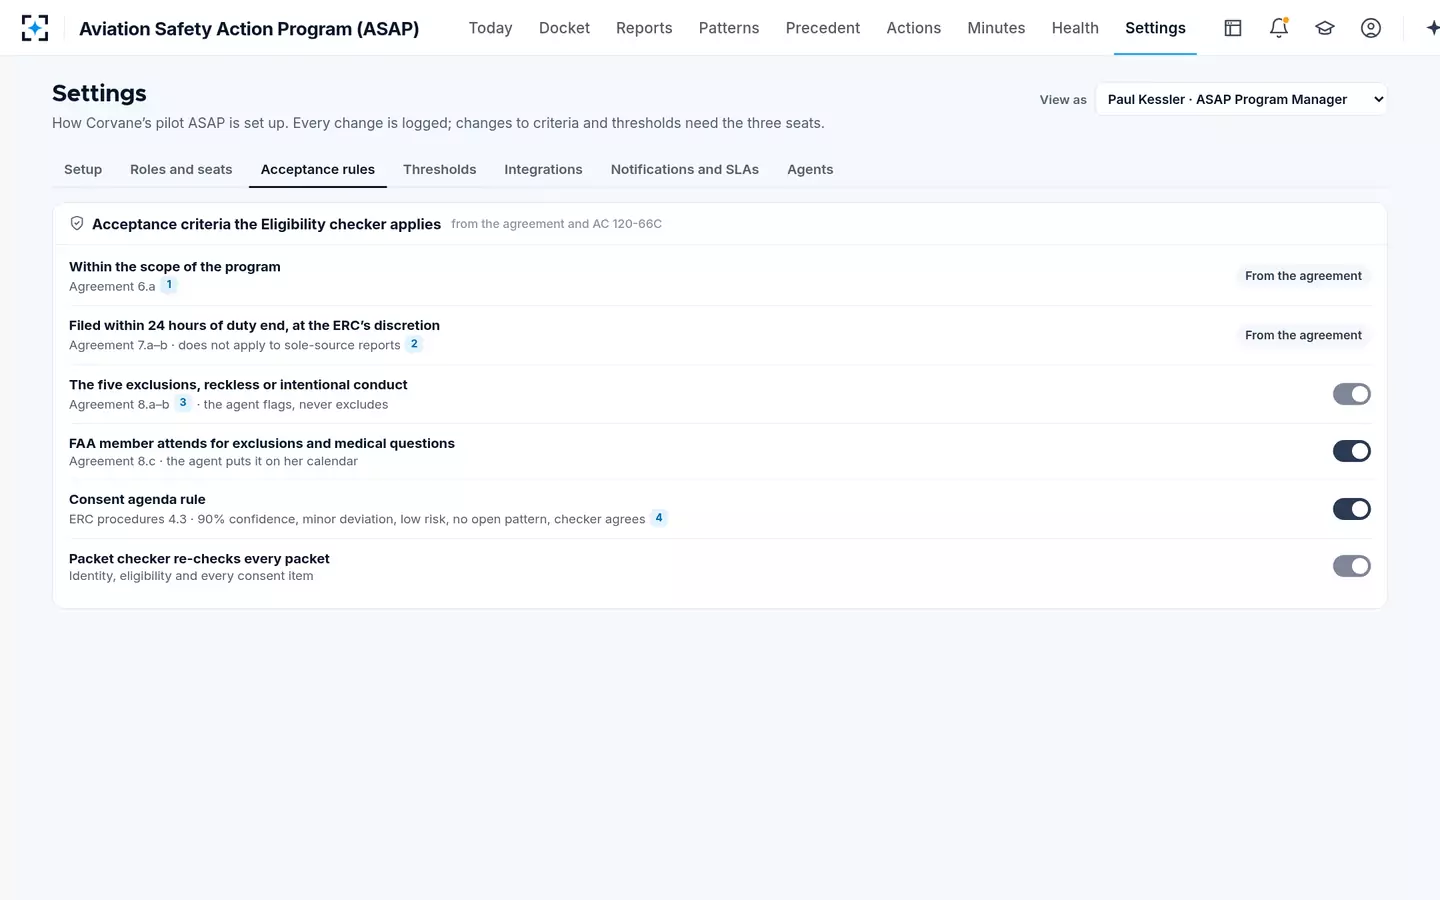Viewport: 1440px width, 900px height.
Task: Open the View as role dropdown
Action: [x=1241, y=99]
